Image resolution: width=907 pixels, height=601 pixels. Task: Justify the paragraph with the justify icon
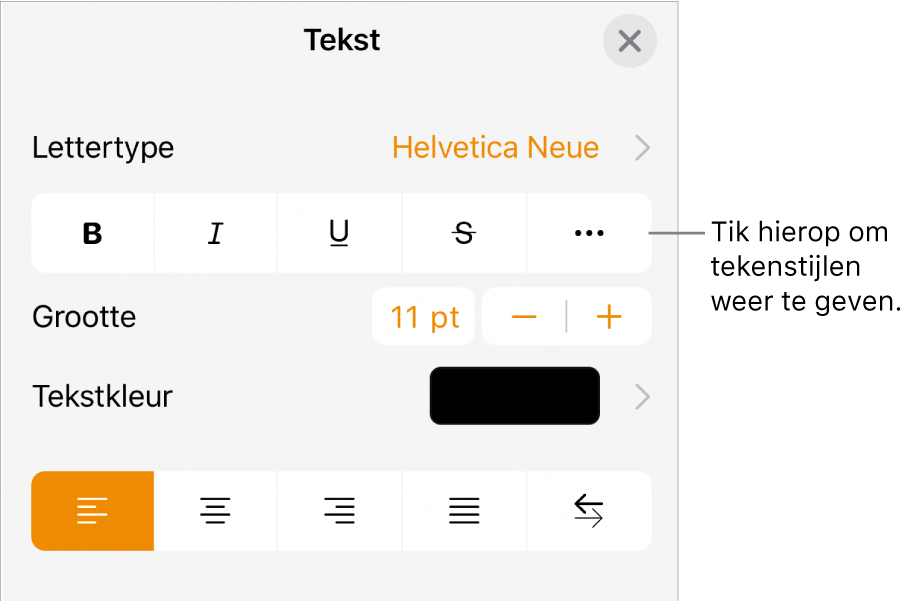coord(463,511)
